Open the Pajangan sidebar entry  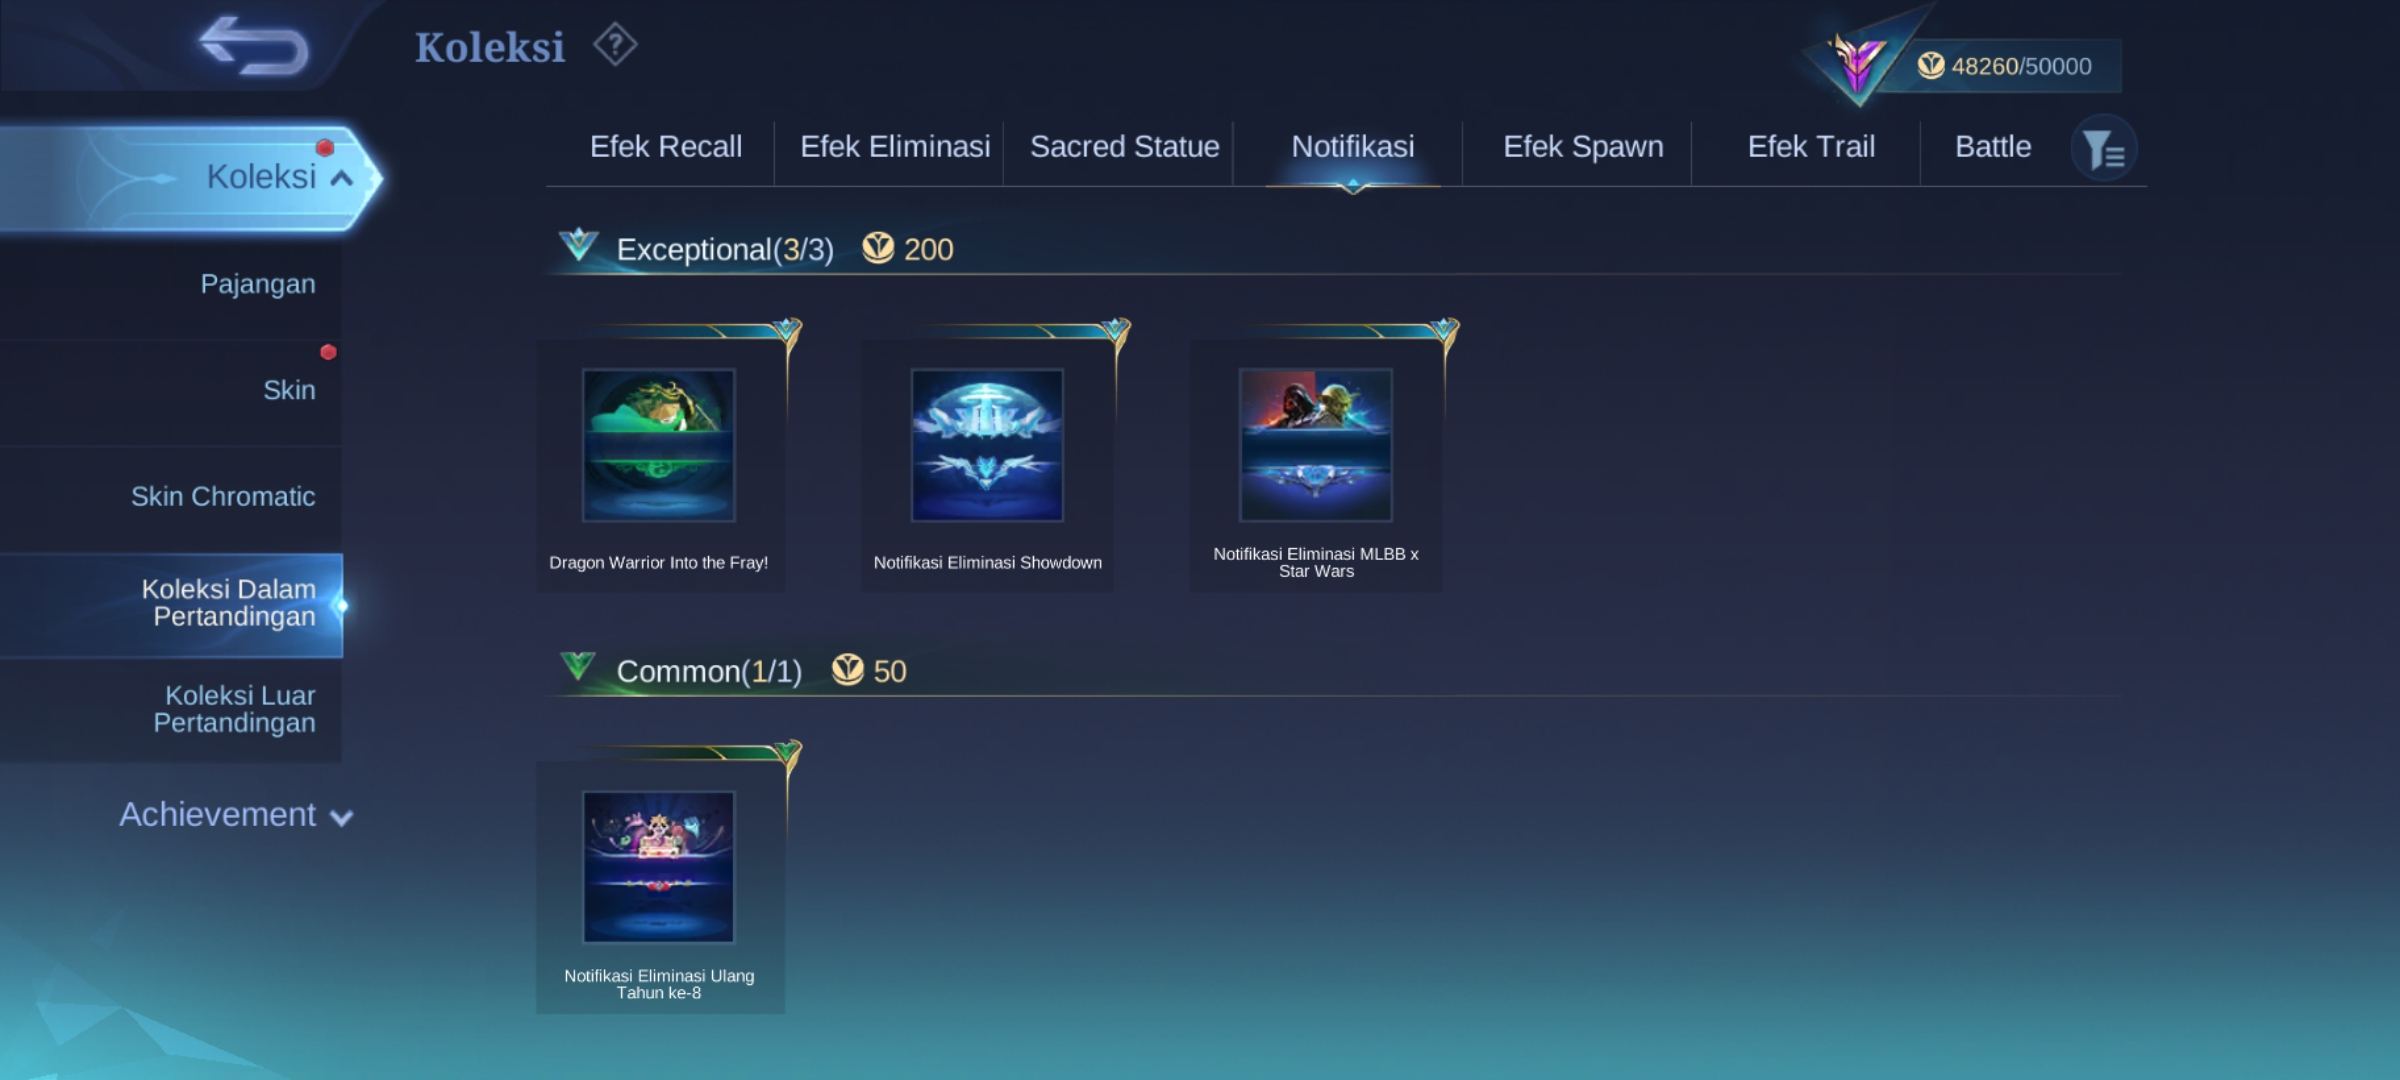pos(257,284)
